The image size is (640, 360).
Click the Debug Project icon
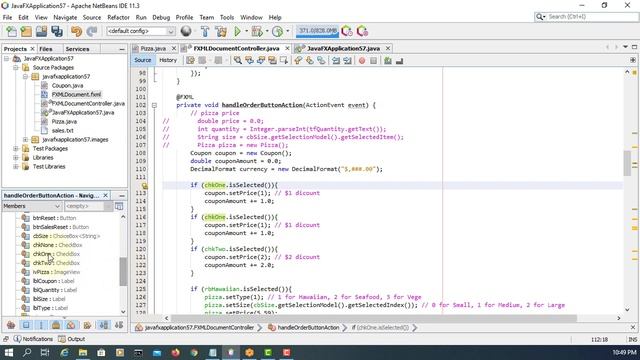point(257,31)
